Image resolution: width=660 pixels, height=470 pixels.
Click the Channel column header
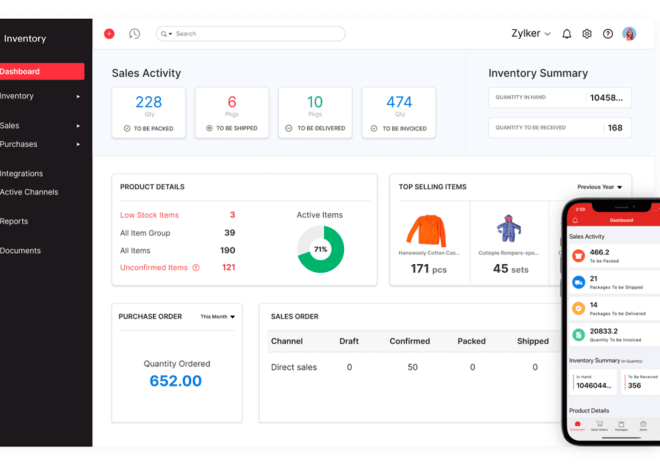tap(287, 341)
